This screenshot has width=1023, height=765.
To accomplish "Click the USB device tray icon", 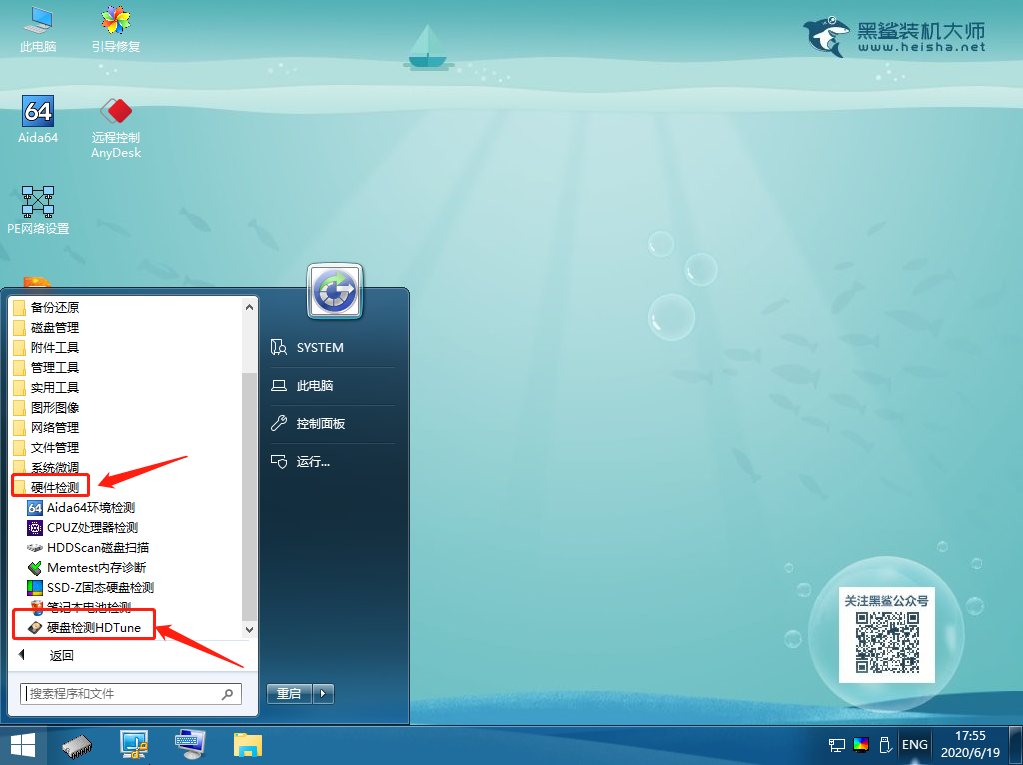I will 885,744.
